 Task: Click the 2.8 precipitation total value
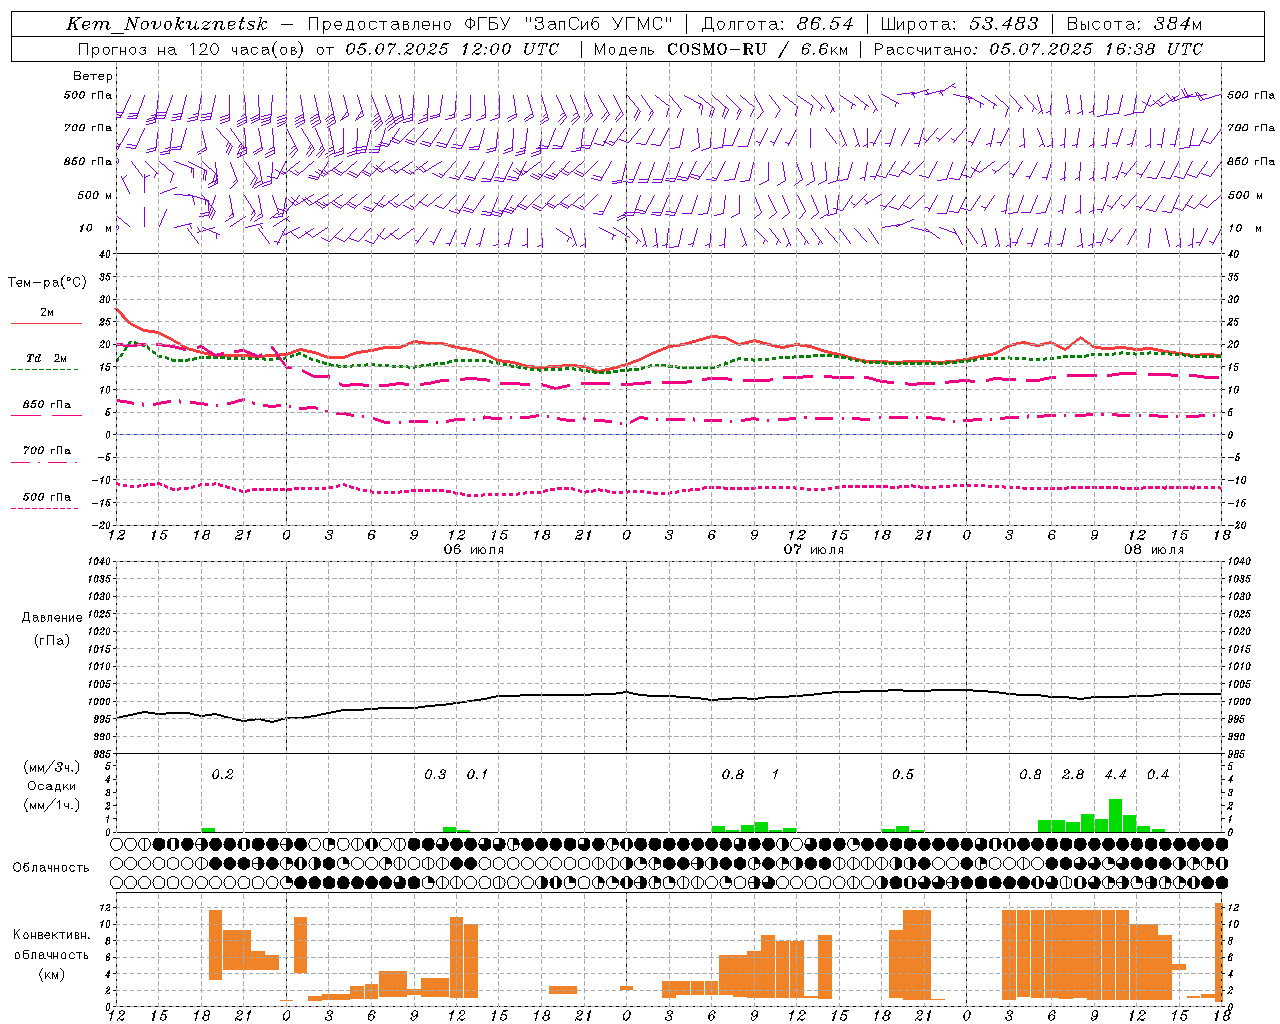(1073, 775)
